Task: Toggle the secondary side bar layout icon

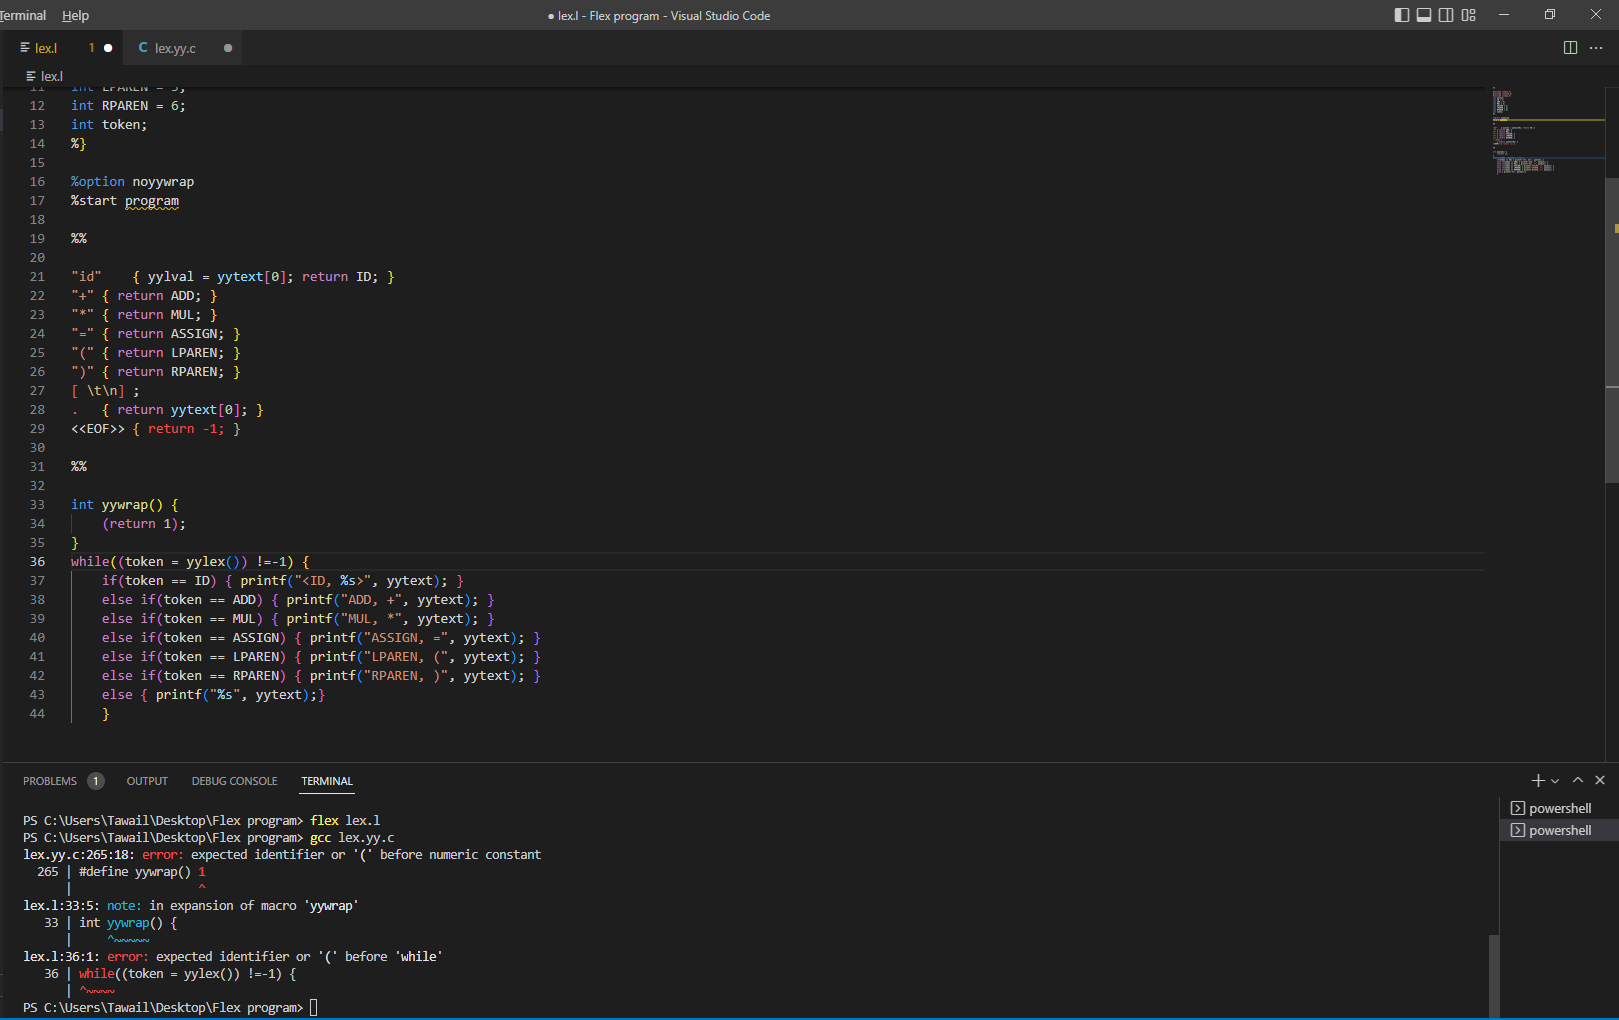Action: pos(1446,15)
